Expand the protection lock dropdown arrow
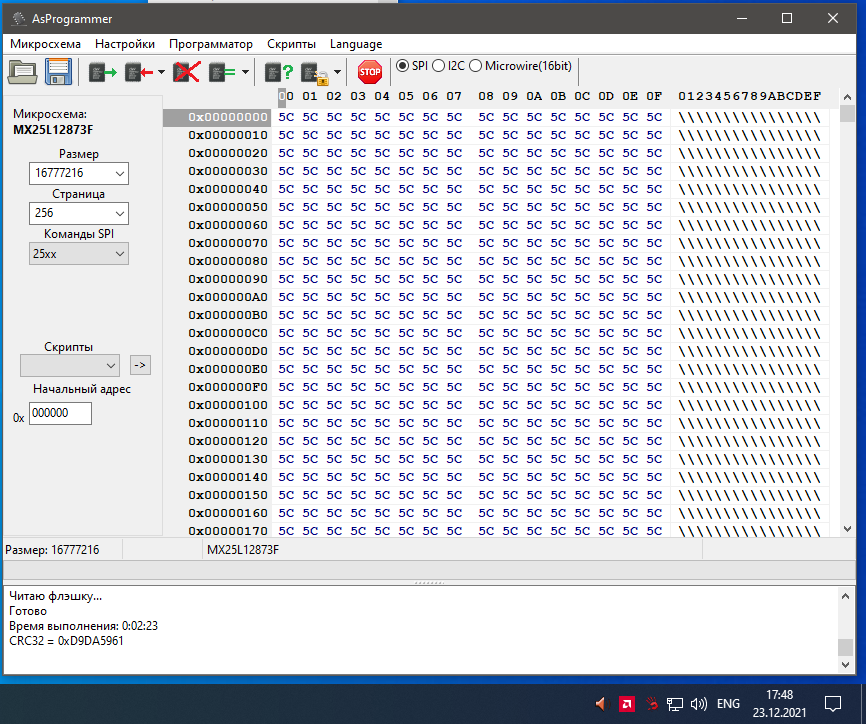 337,72
